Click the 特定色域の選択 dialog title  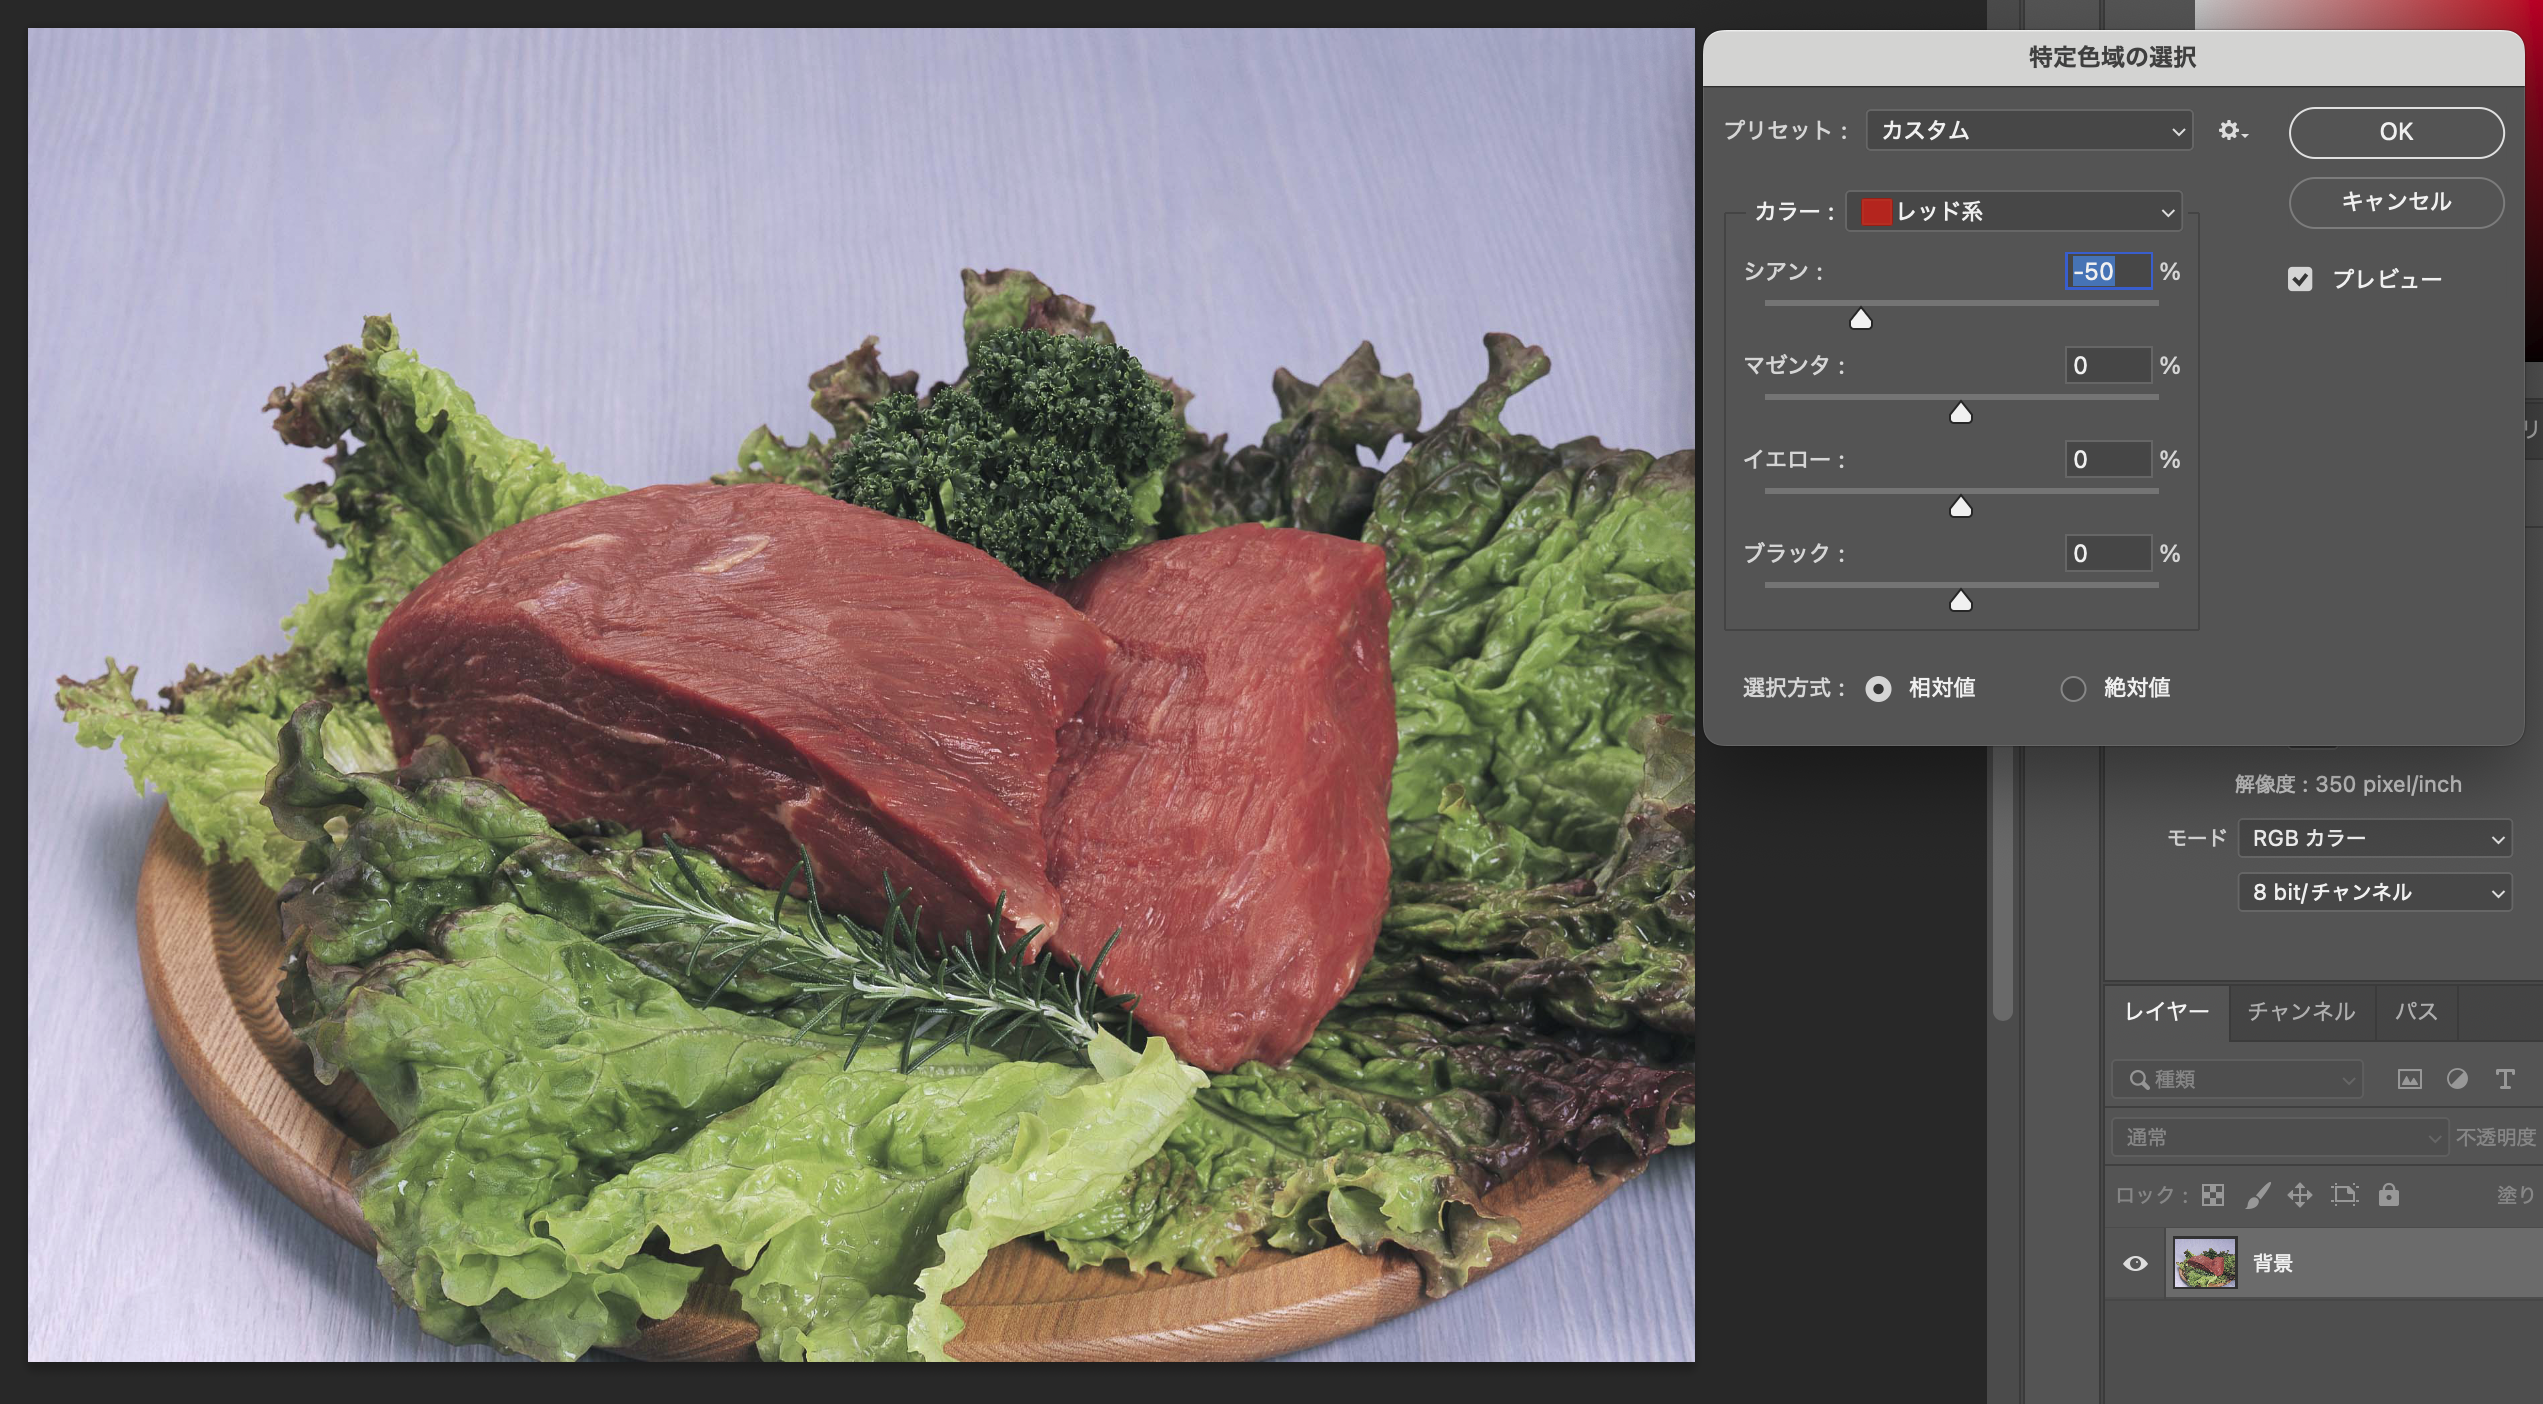click(x=2112, y=57)
